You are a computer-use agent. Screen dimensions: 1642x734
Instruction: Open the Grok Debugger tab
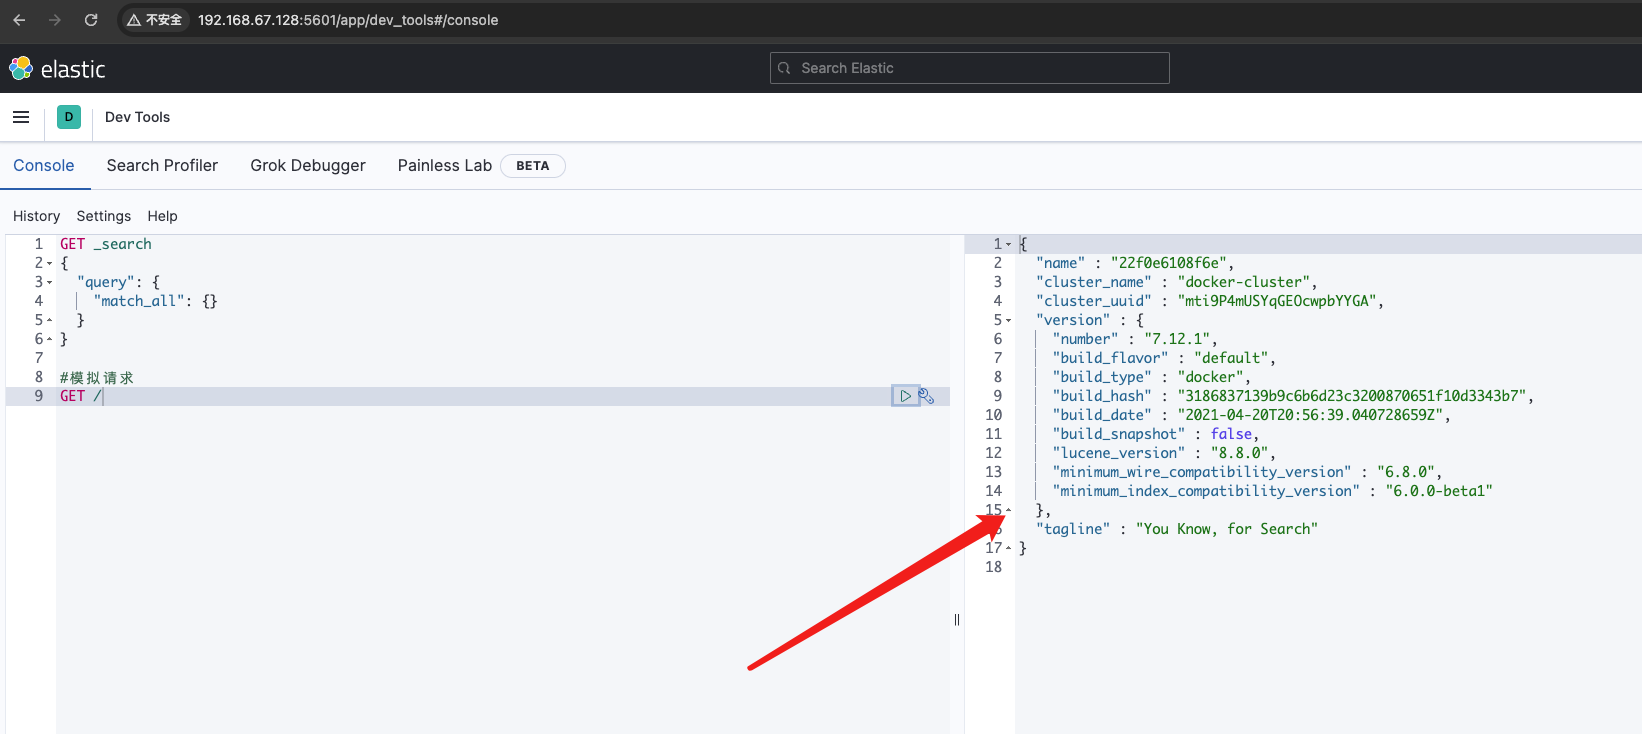click(308, 166)
